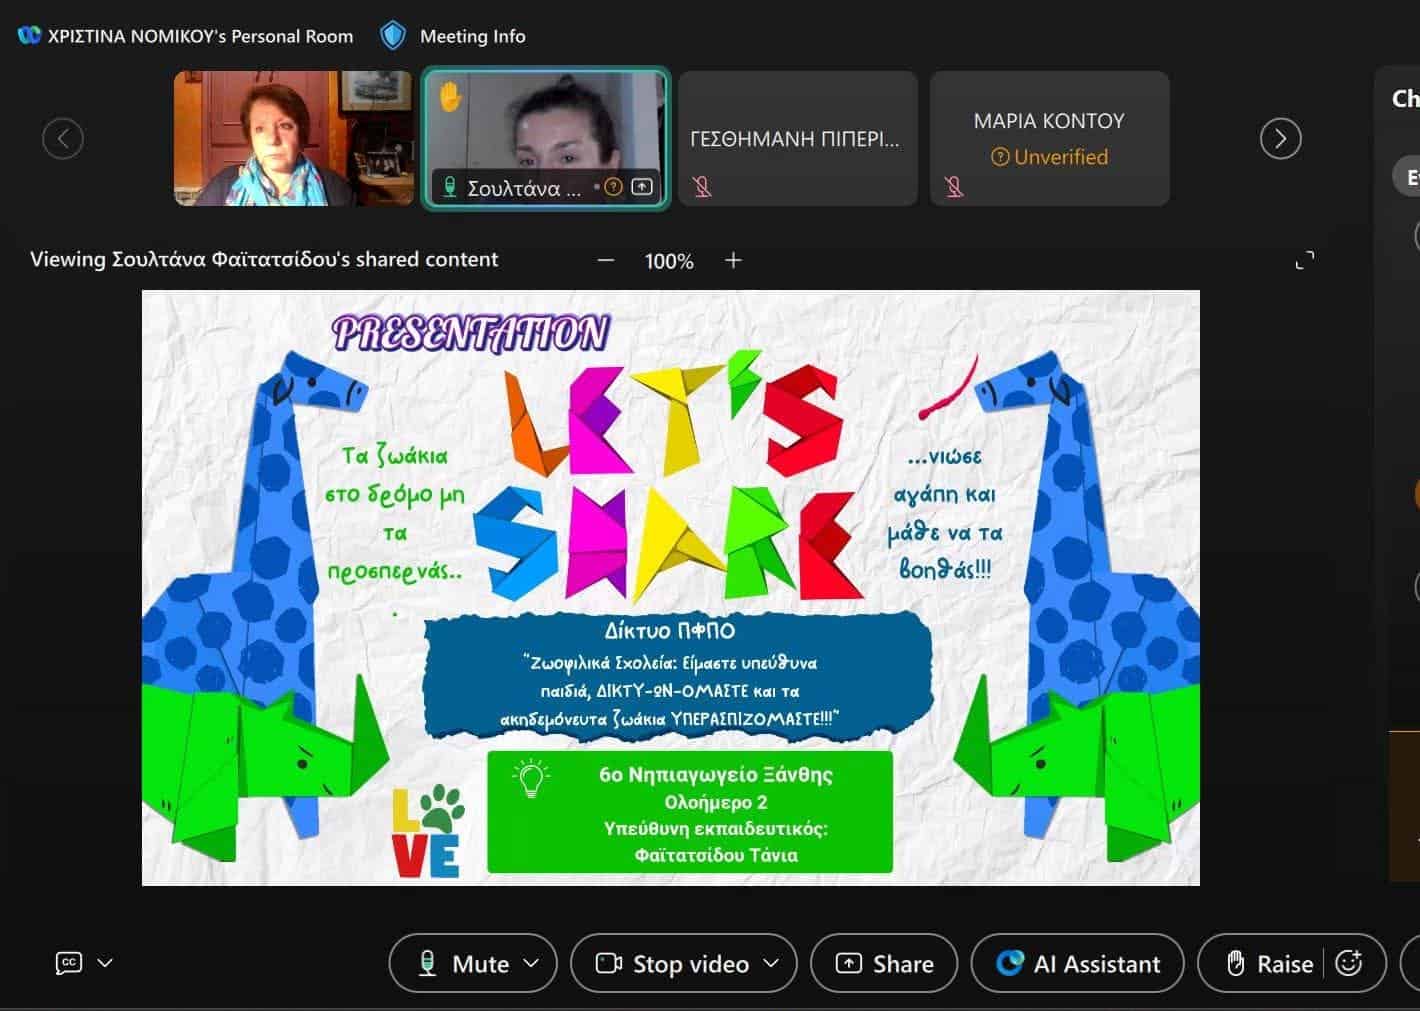Viewport: 1420px width, 1011px height.
Task: Click the Share button
Action: coord(884,964)
